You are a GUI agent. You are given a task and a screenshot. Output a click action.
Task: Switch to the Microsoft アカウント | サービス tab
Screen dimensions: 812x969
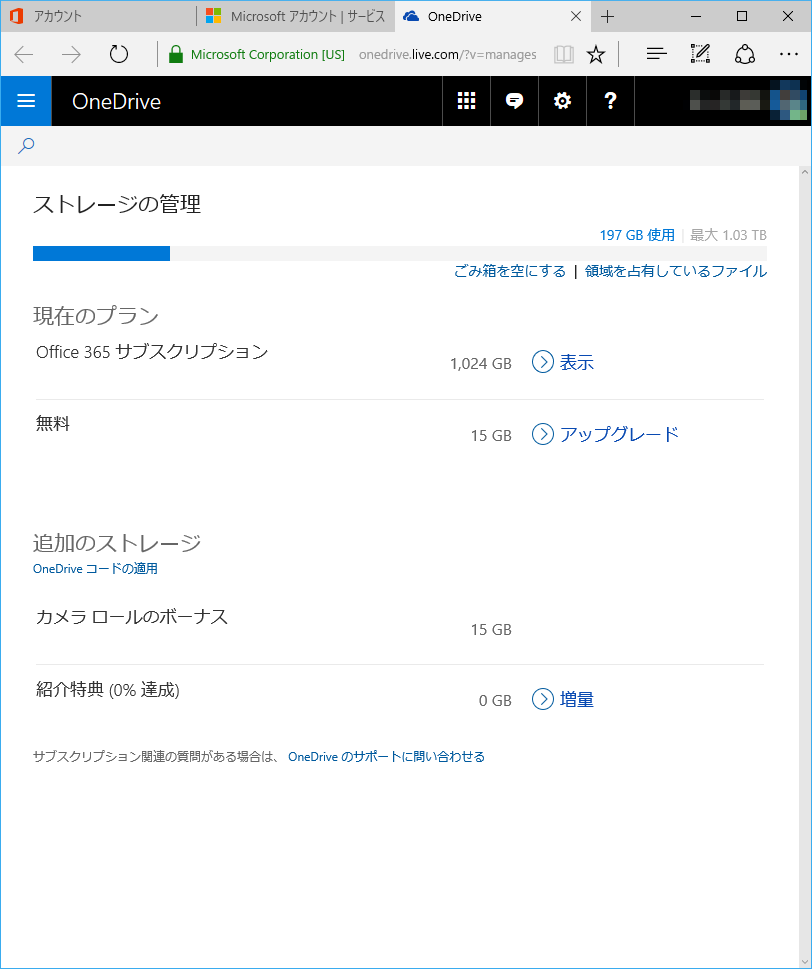pyautogui.click(x=295, y=17)
